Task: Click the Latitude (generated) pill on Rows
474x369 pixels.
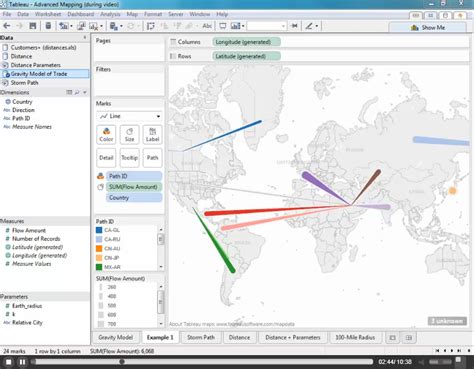Action: coord(246,56)
